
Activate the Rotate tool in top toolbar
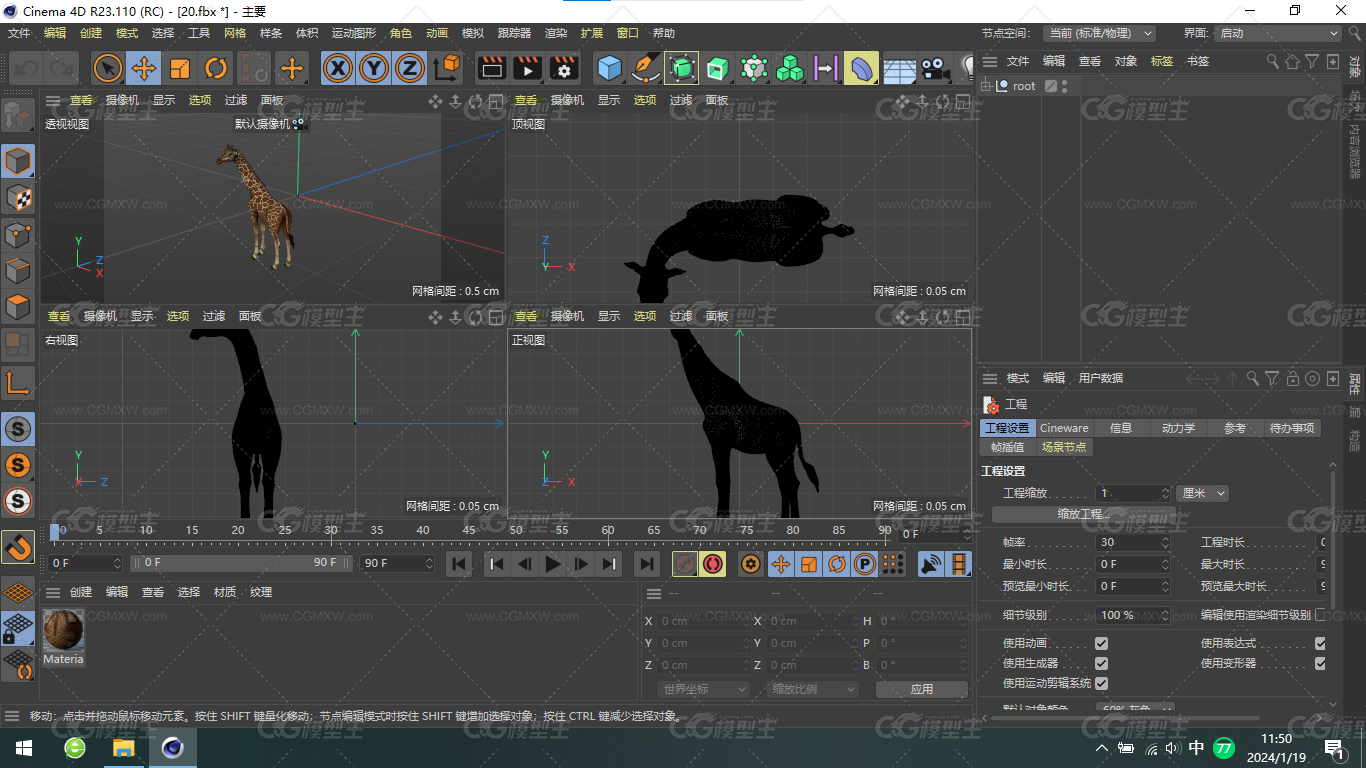[216, 68]
